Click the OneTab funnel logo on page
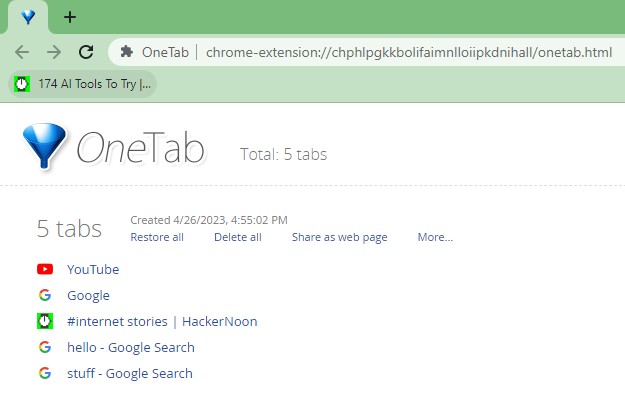 (x=44, y=146)
